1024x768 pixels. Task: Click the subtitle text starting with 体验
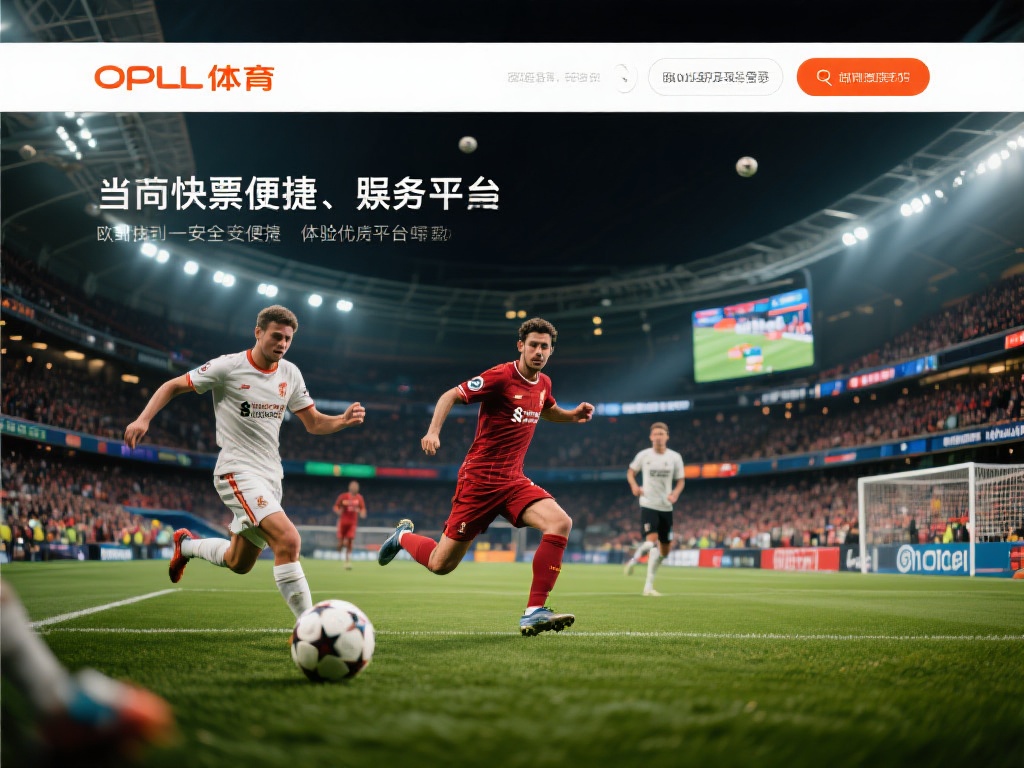tap(376, 233)
